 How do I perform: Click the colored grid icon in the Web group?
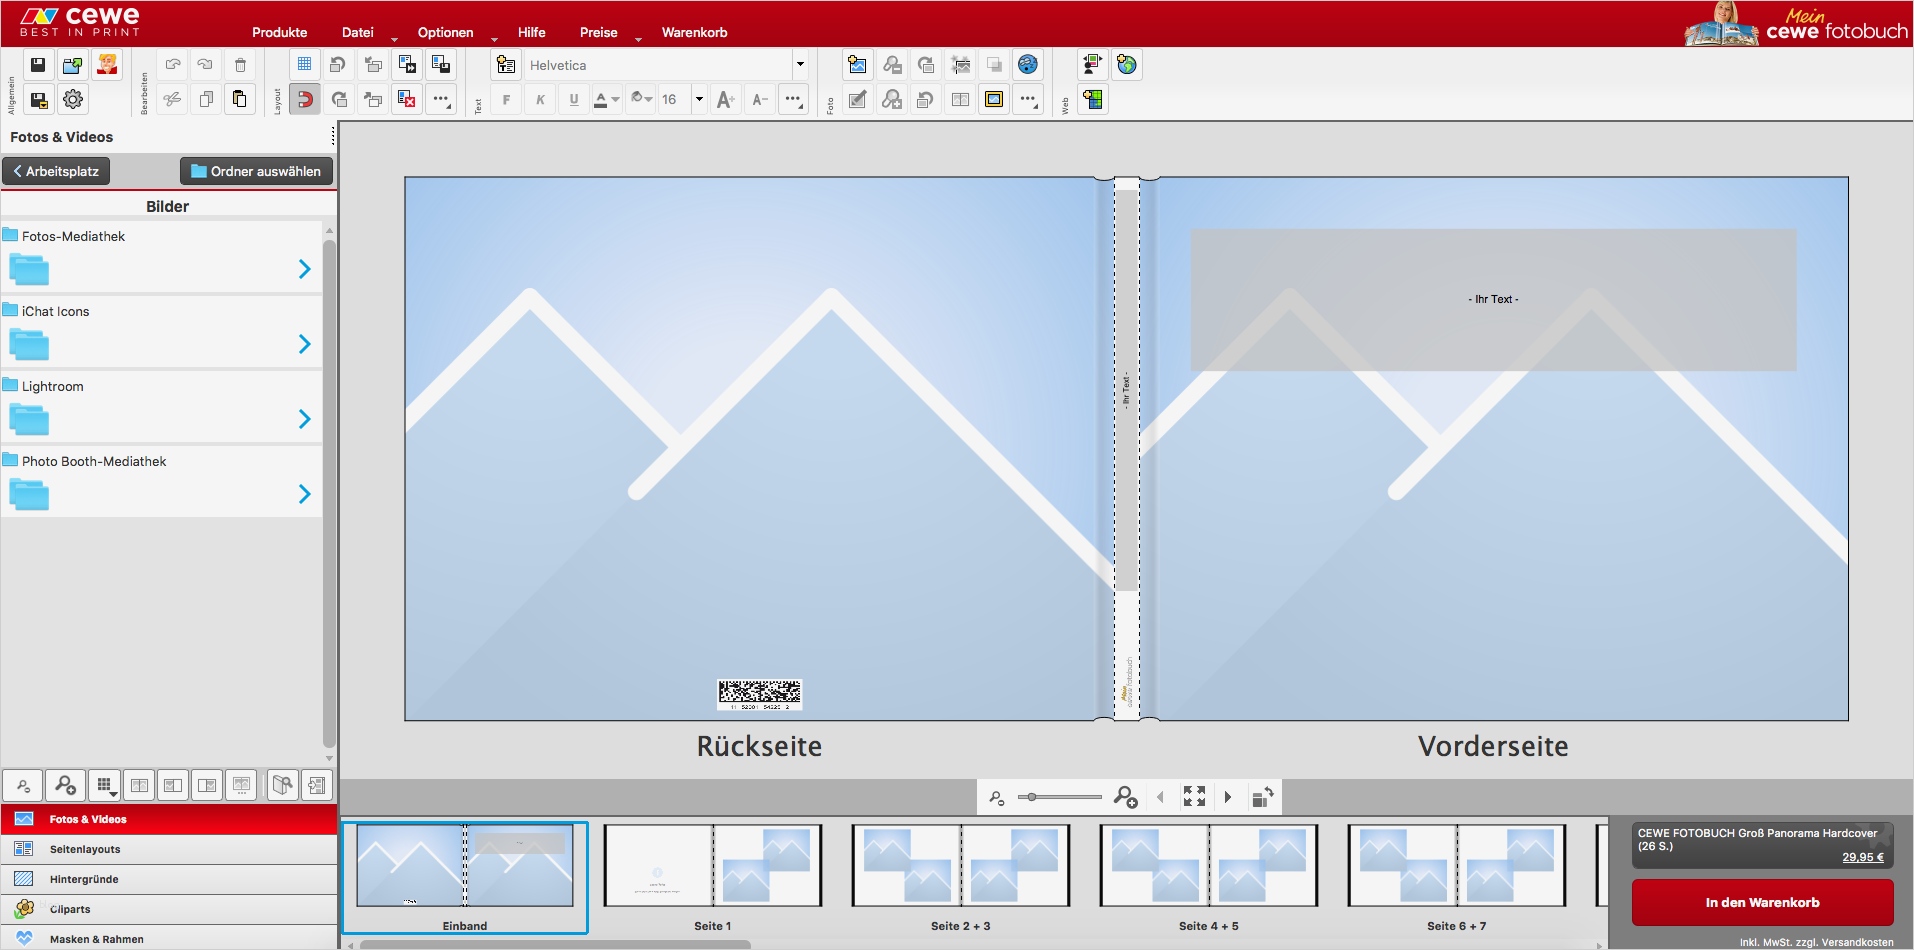tap(1093, 99)
